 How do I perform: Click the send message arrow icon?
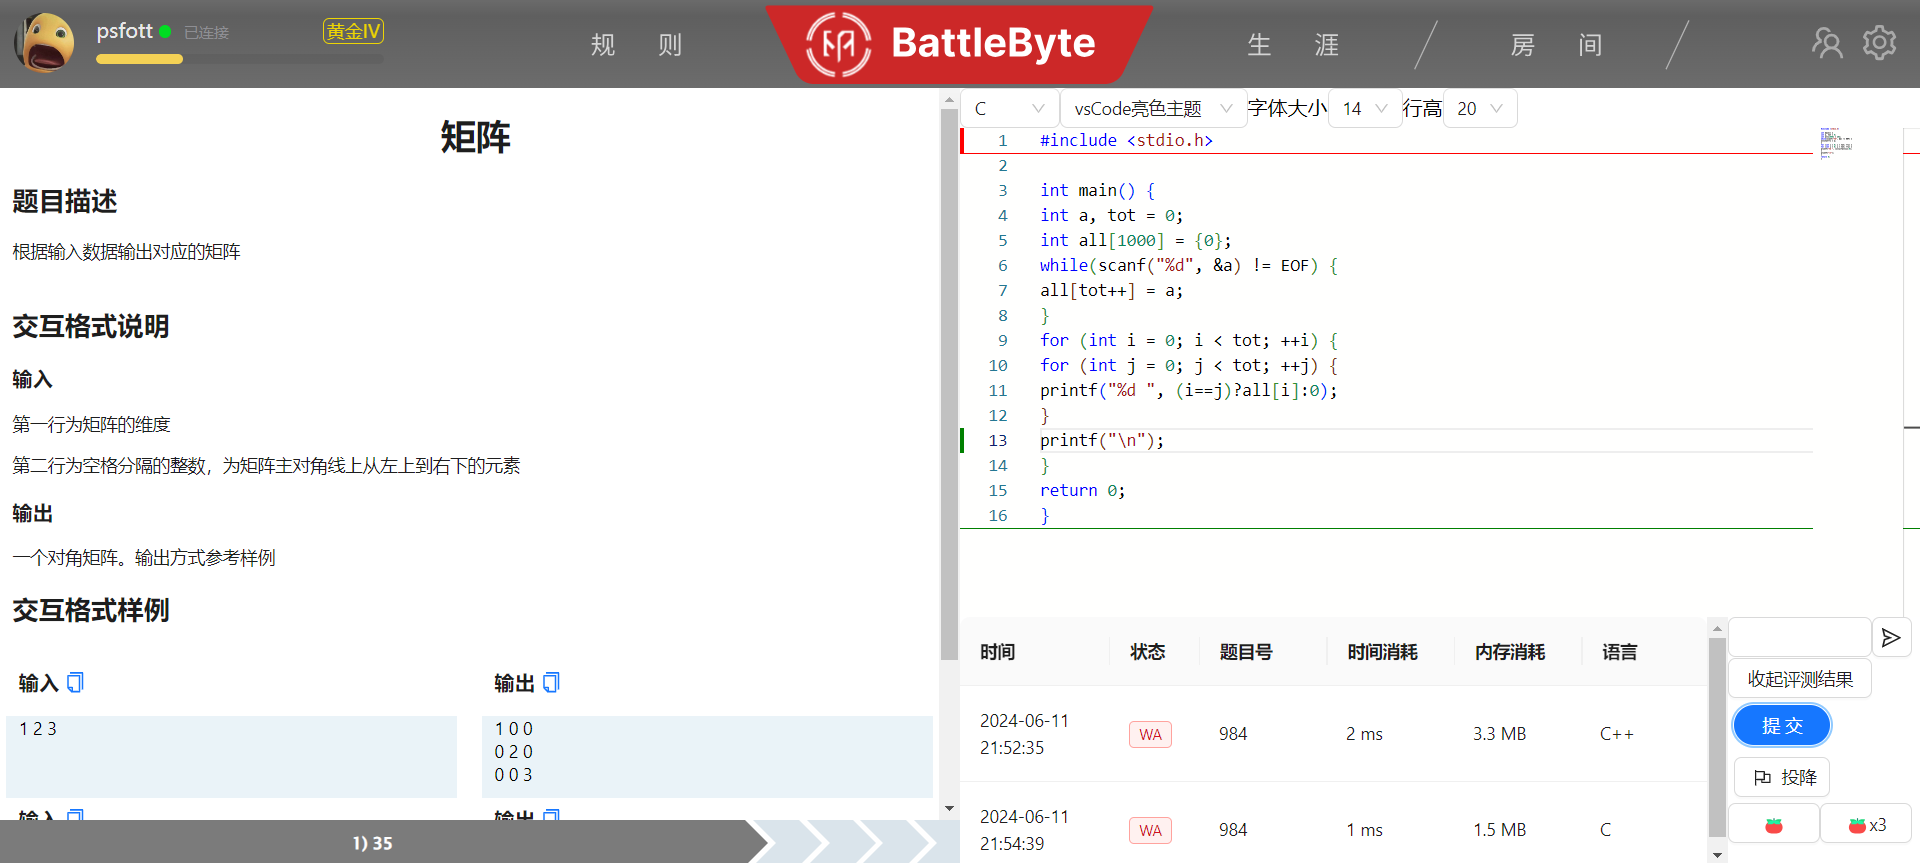pyautogui.click(x=1890, y=638)
